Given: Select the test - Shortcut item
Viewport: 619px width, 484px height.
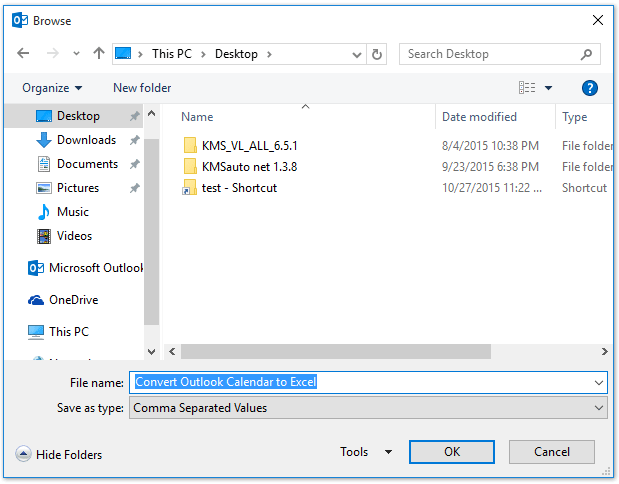Looking at the screenshot, I should coord(239,188).
